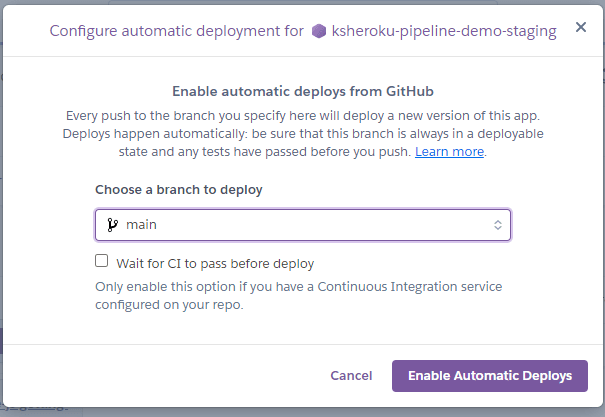Viewport: 605px width, 417px height.
Task: Cancel the automatic deploy configuration
Action: [x=351, y=376]
